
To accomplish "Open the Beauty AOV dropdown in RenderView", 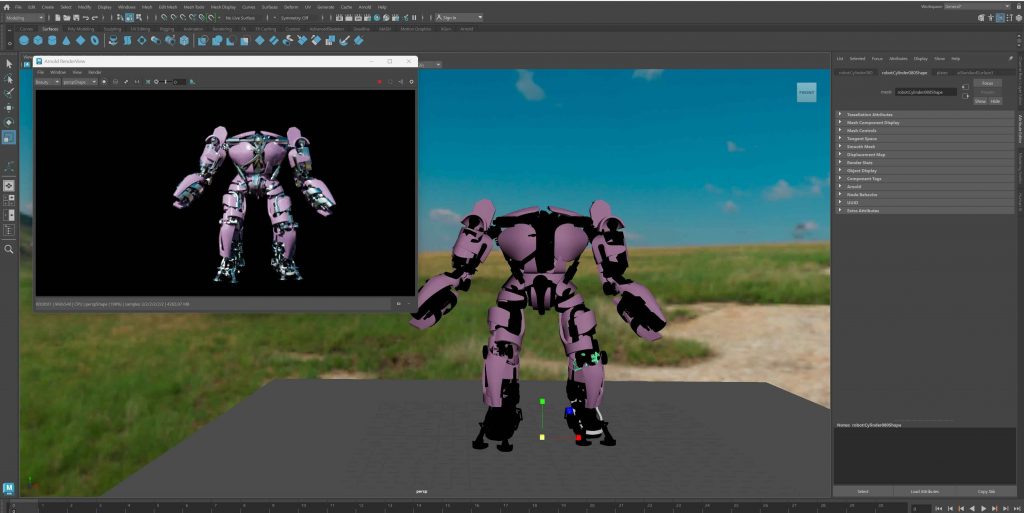I will (x=48, y=82).
